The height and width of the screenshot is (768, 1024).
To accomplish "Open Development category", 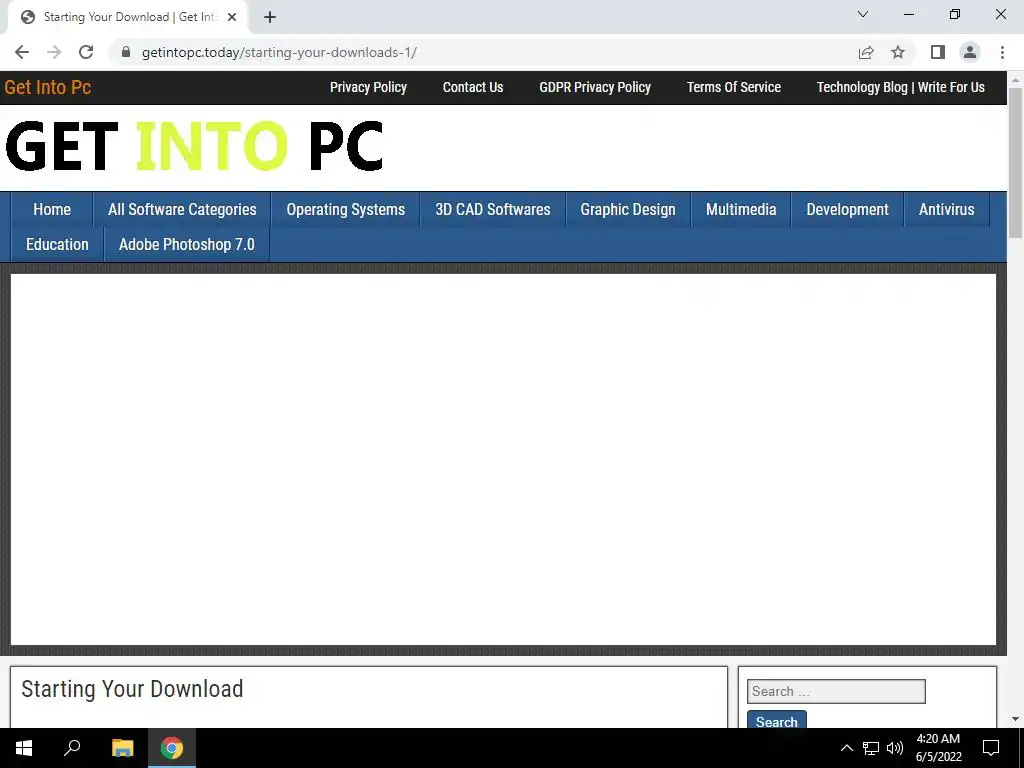I will (847, 210).
